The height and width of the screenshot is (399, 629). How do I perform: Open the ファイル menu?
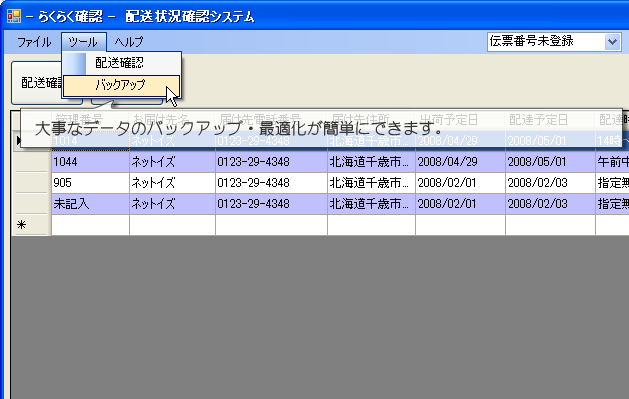tap(34, 42)
